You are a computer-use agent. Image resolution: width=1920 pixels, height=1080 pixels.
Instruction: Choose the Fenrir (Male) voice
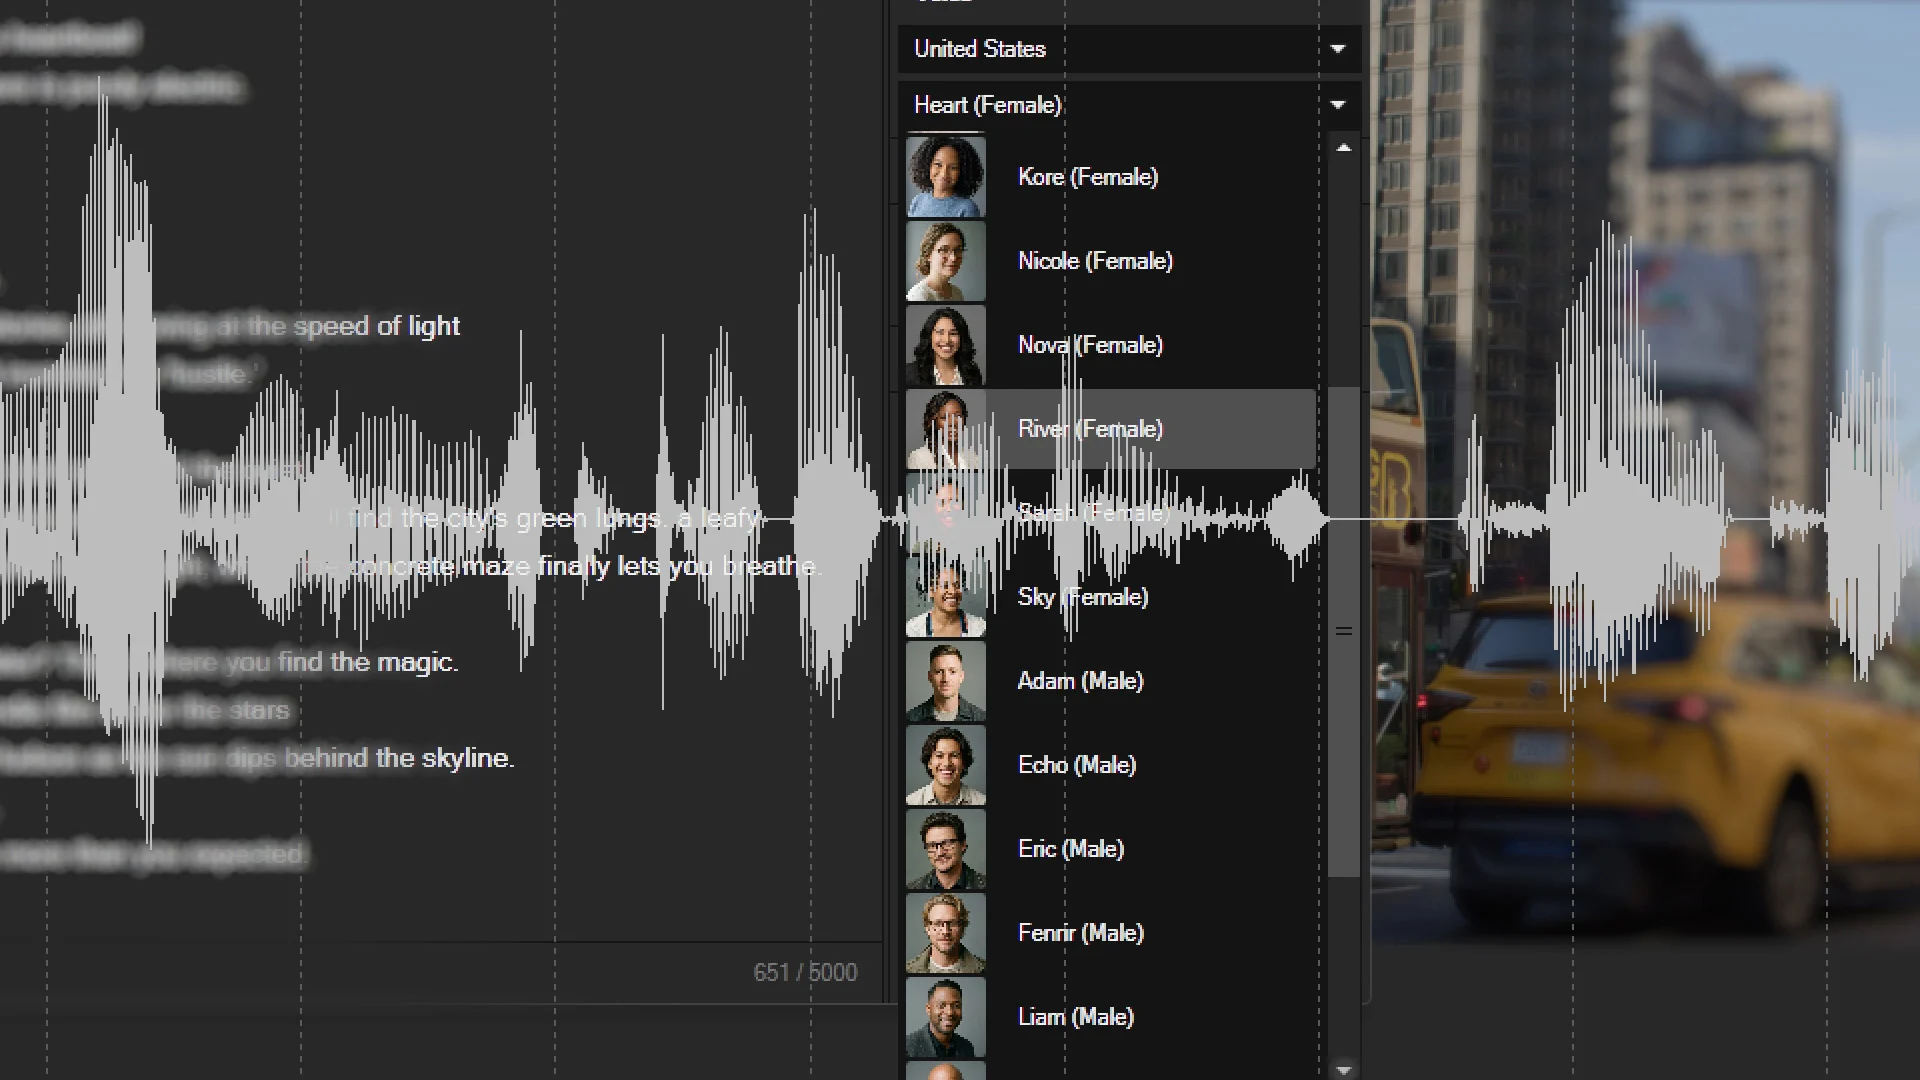1081,933
